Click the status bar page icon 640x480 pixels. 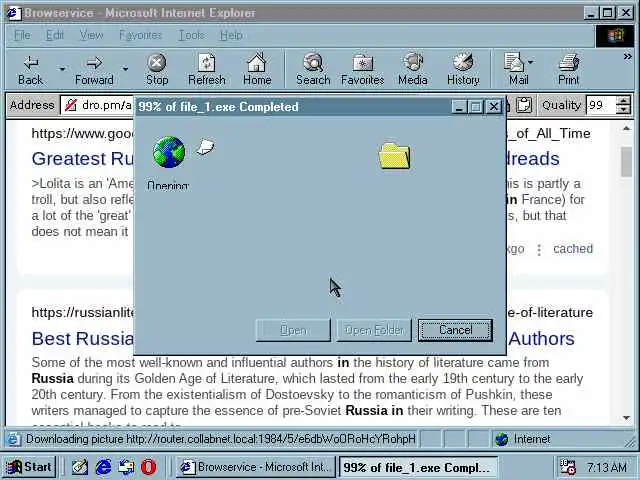[13, 440]
